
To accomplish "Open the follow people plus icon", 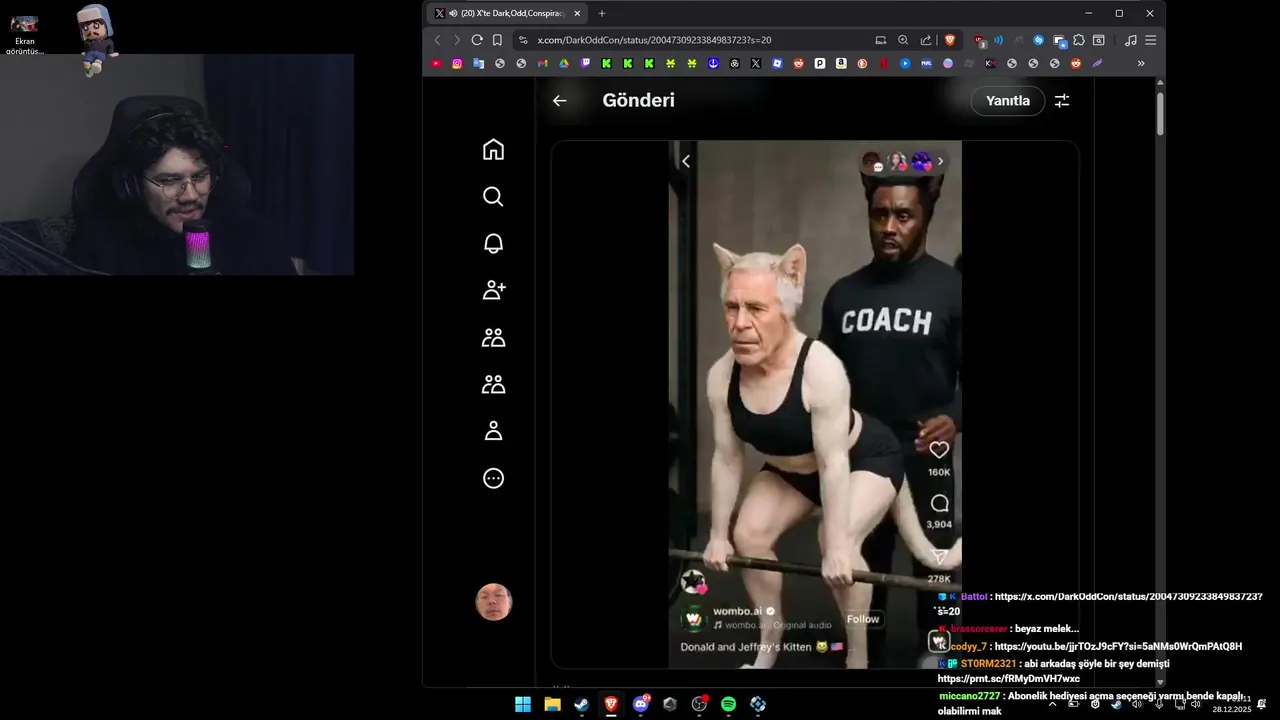I will [493, 290].
